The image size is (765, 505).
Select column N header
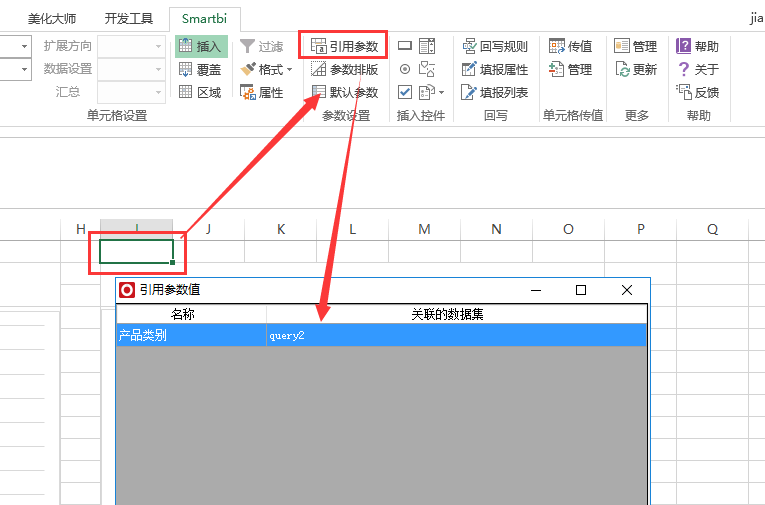point(496,229)
